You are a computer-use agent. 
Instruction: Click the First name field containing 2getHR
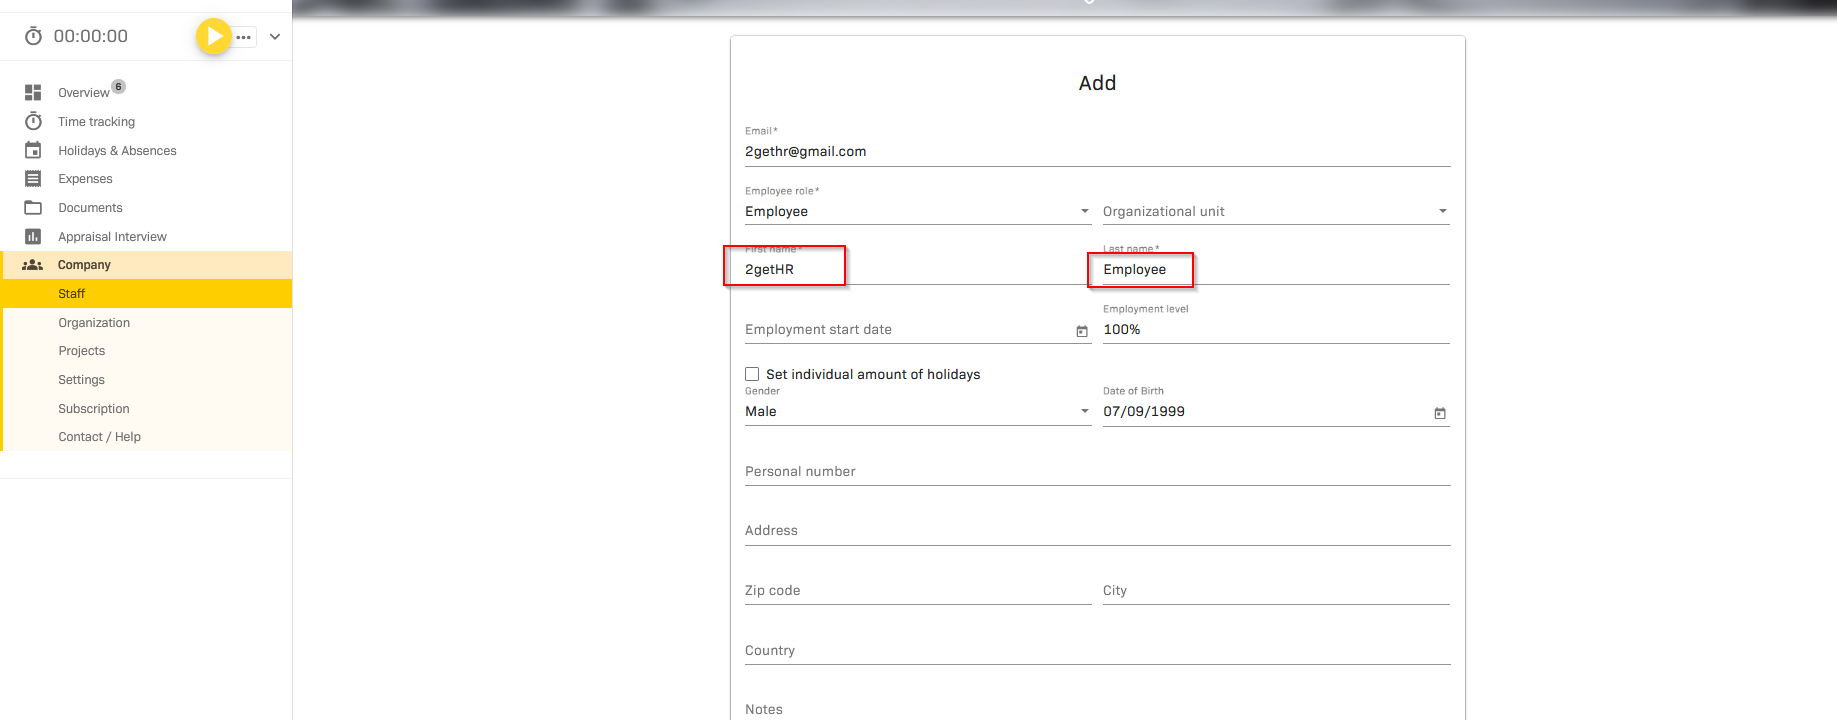pyautogui.click(x=917, y=270)
